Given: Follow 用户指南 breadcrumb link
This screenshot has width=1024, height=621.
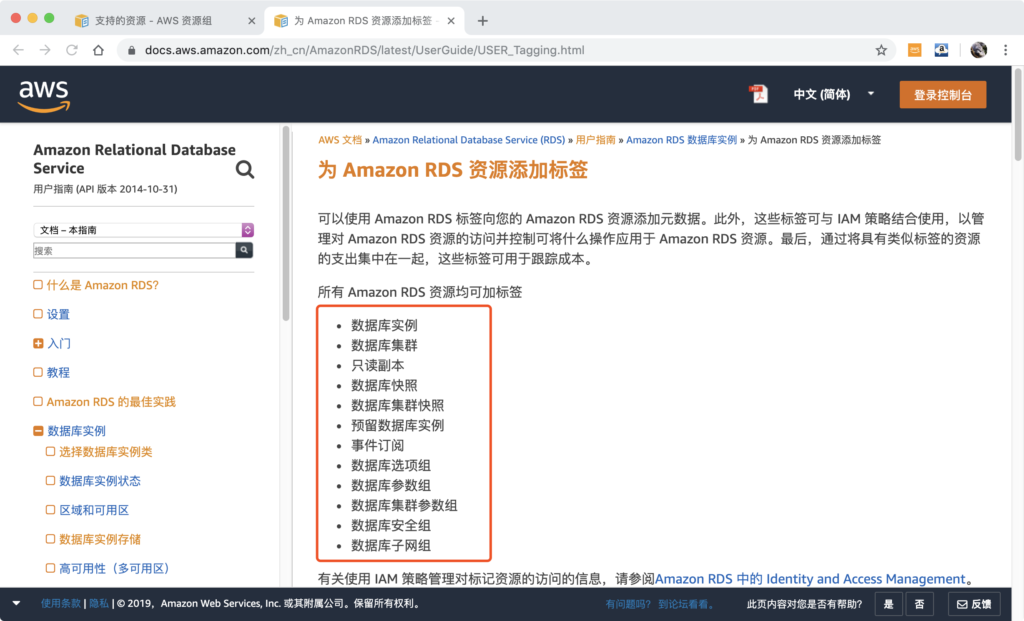Looking at the screenshot, I should 595,140.
